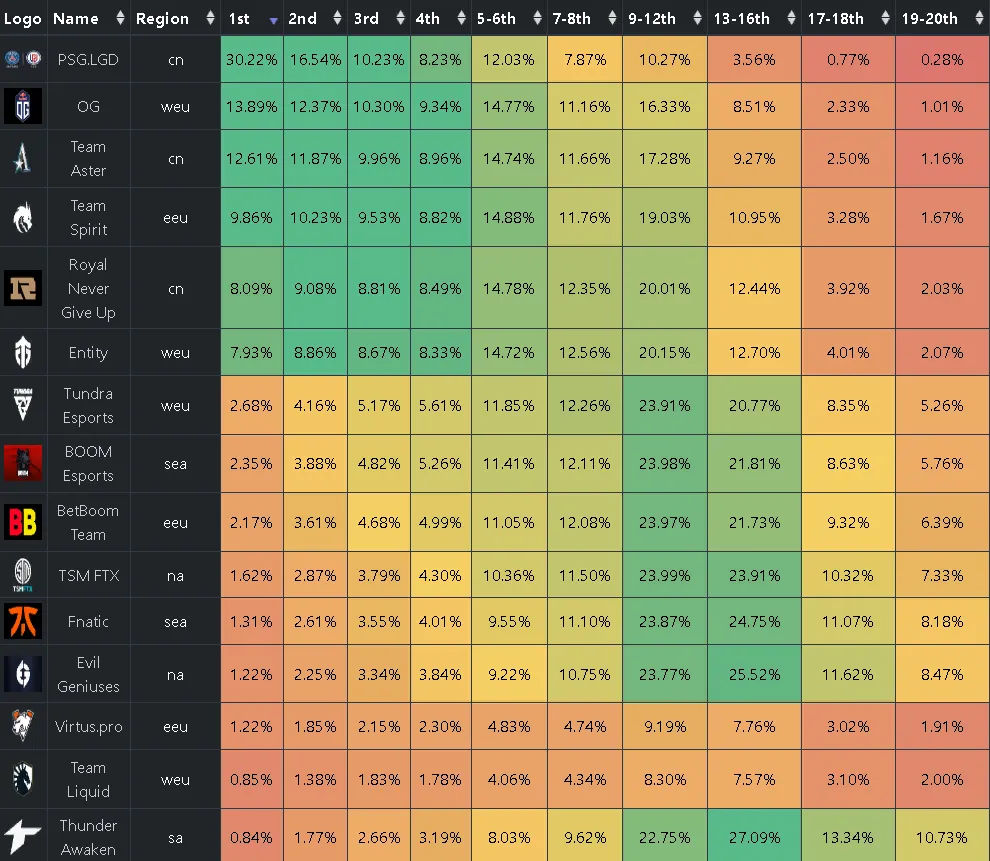Image resolution: width=990 pixels, height=861 pixels.
Task: Click the OG team logo
Action: (x=23, y=106)
